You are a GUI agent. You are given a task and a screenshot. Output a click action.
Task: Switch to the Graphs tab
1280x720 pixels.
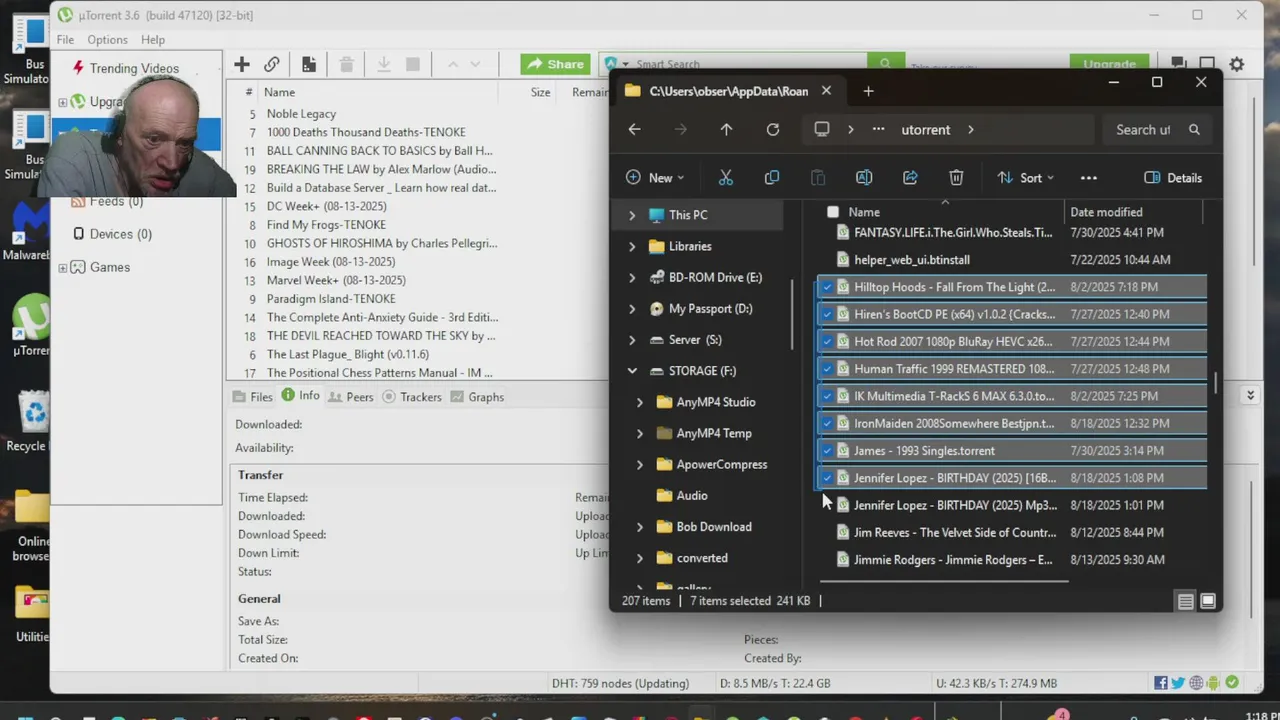pos(477,397)
